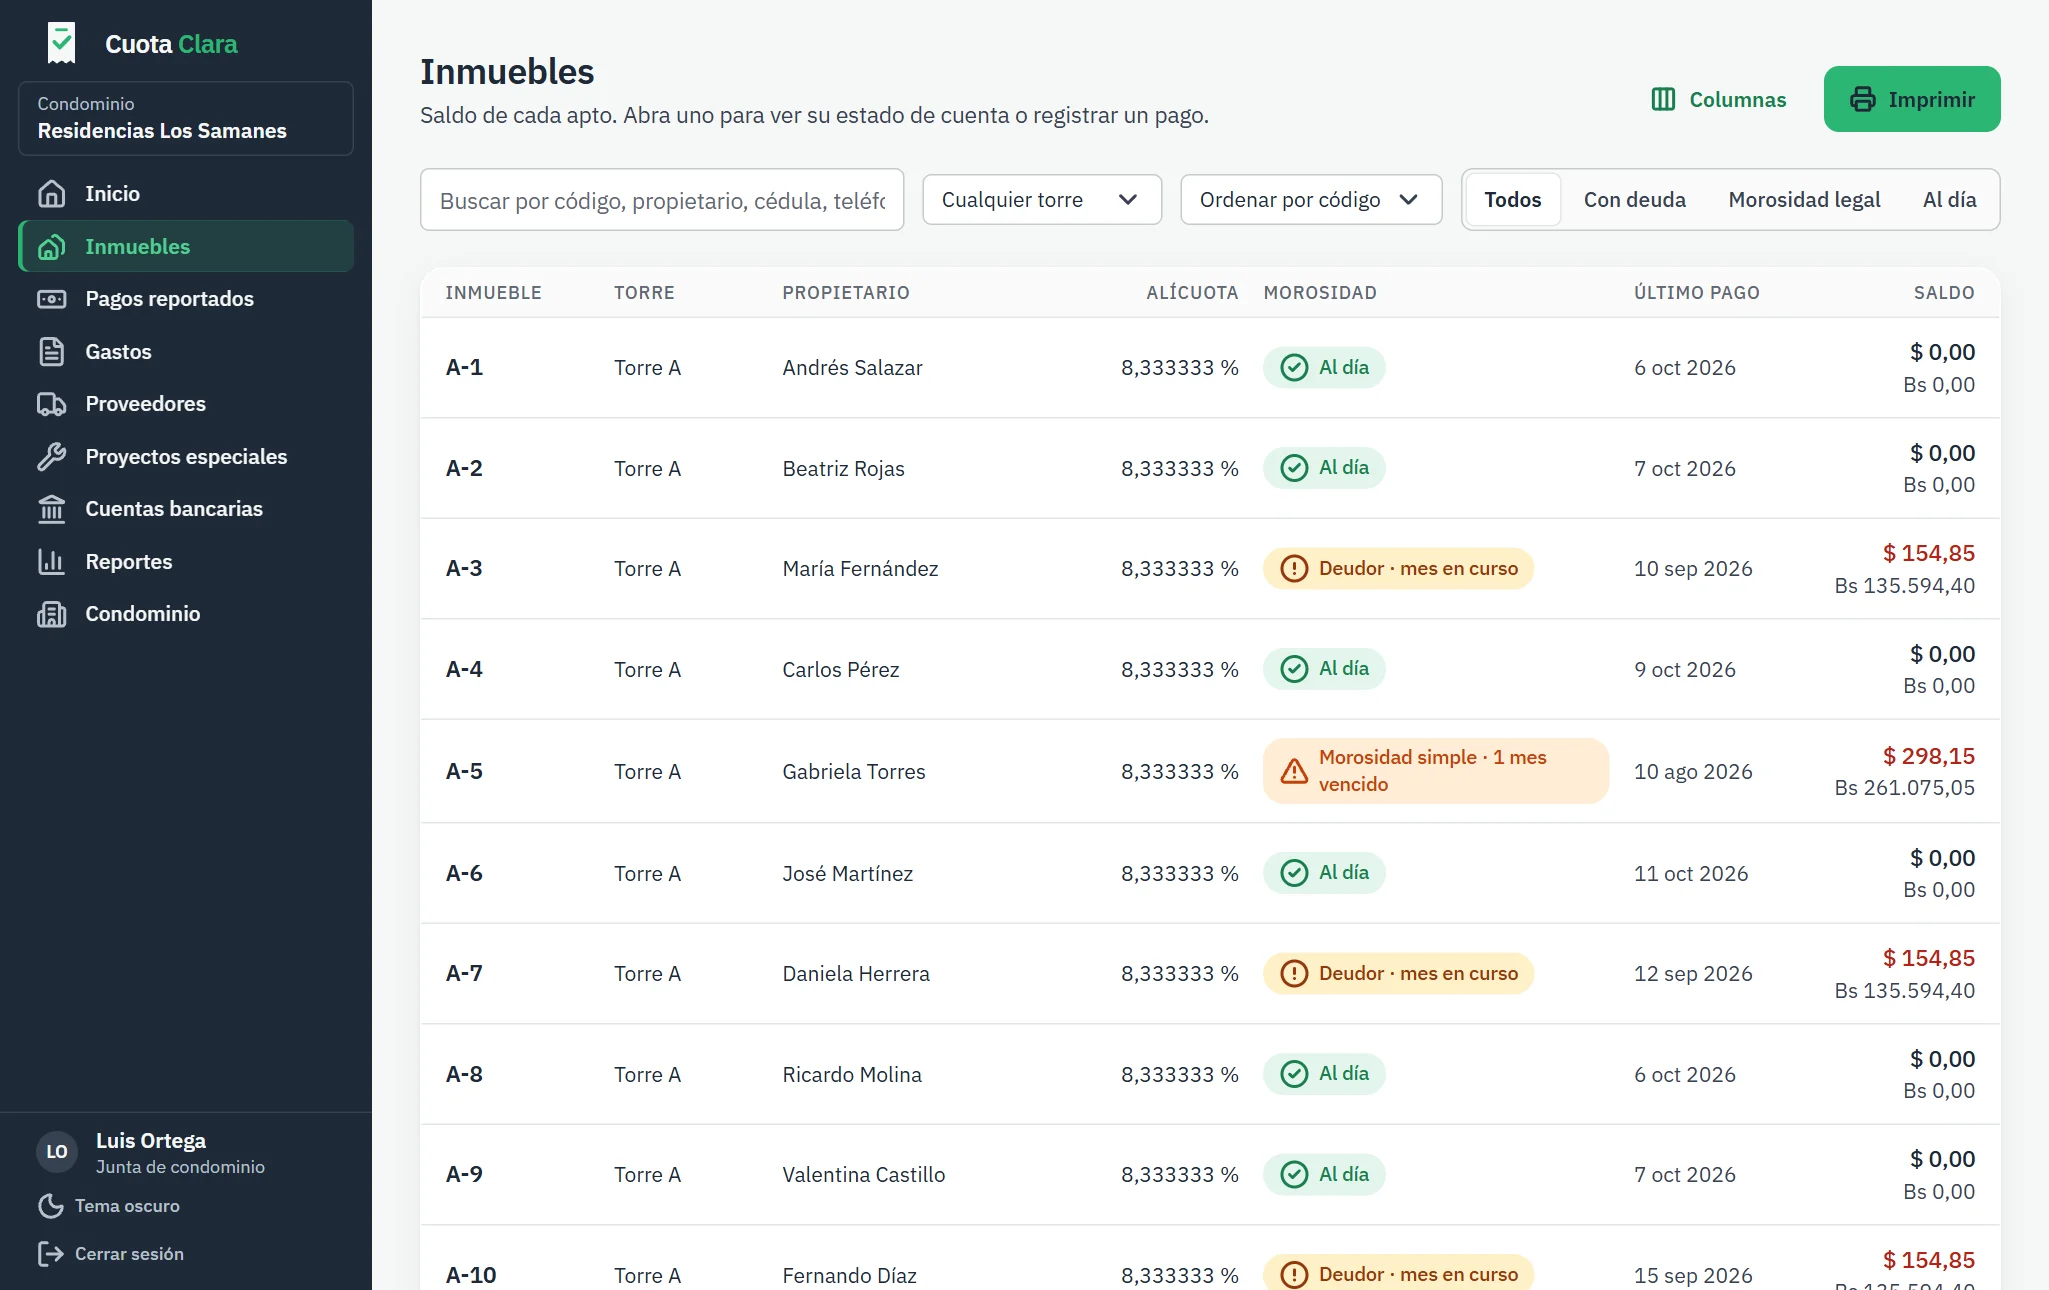This screenshot has width=2049, height=1290.
Task: Click the Imprimir button label
Action: (x=1931, y=99)
